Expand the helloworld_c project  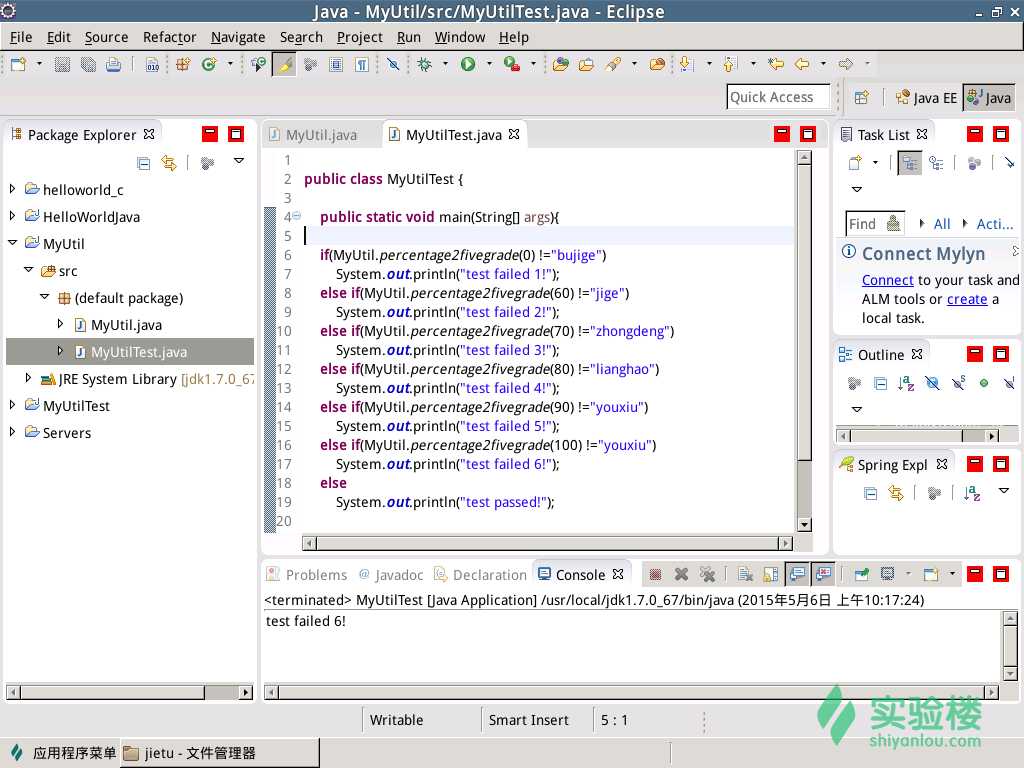(12, 189)
